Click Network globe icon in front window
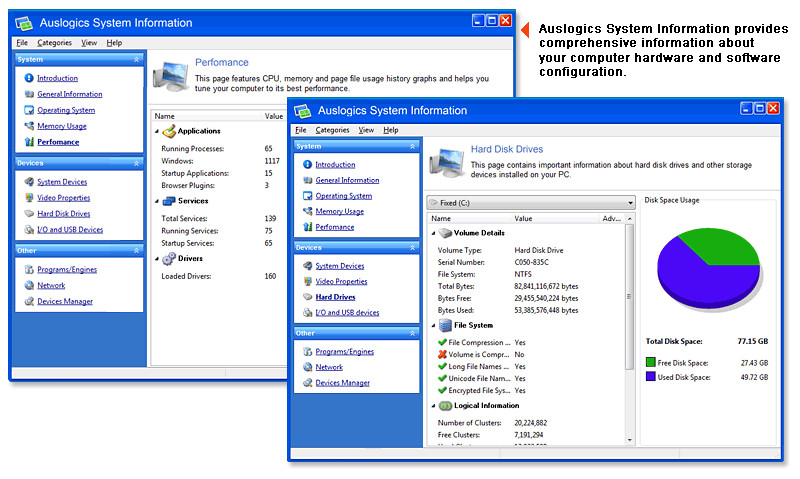This screenshot has height=479, width=800. pyautogui.click(x=307, y=367)
